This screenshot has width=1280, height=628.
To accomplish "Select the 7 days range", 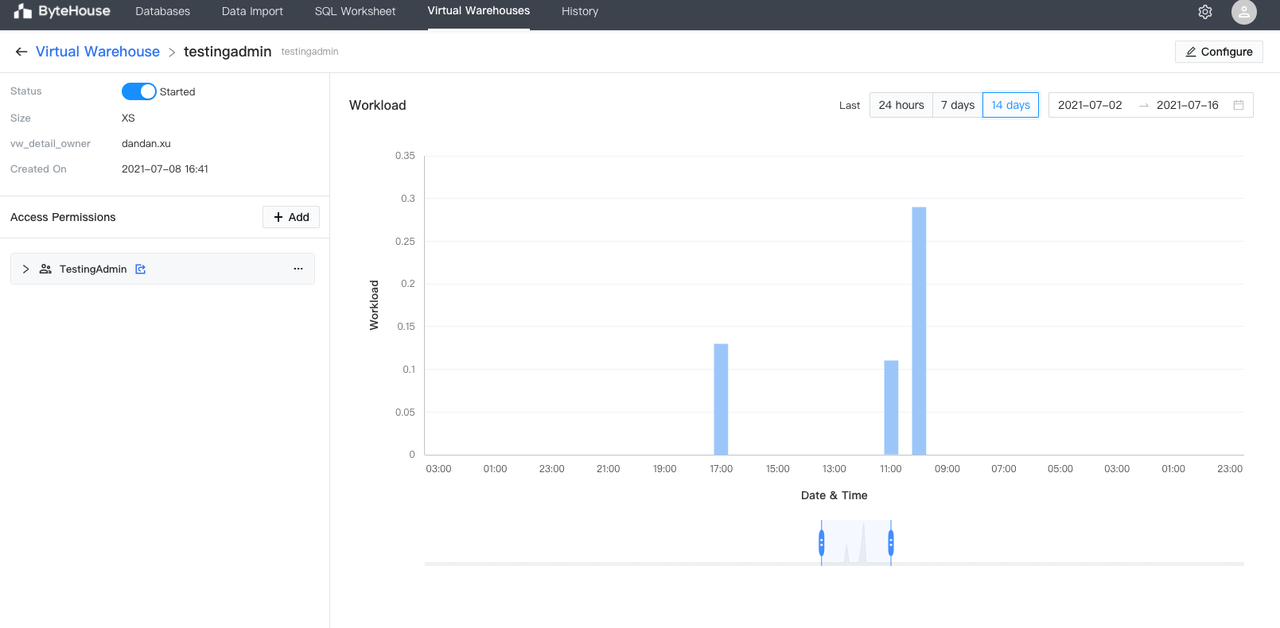I will [957, 105].
